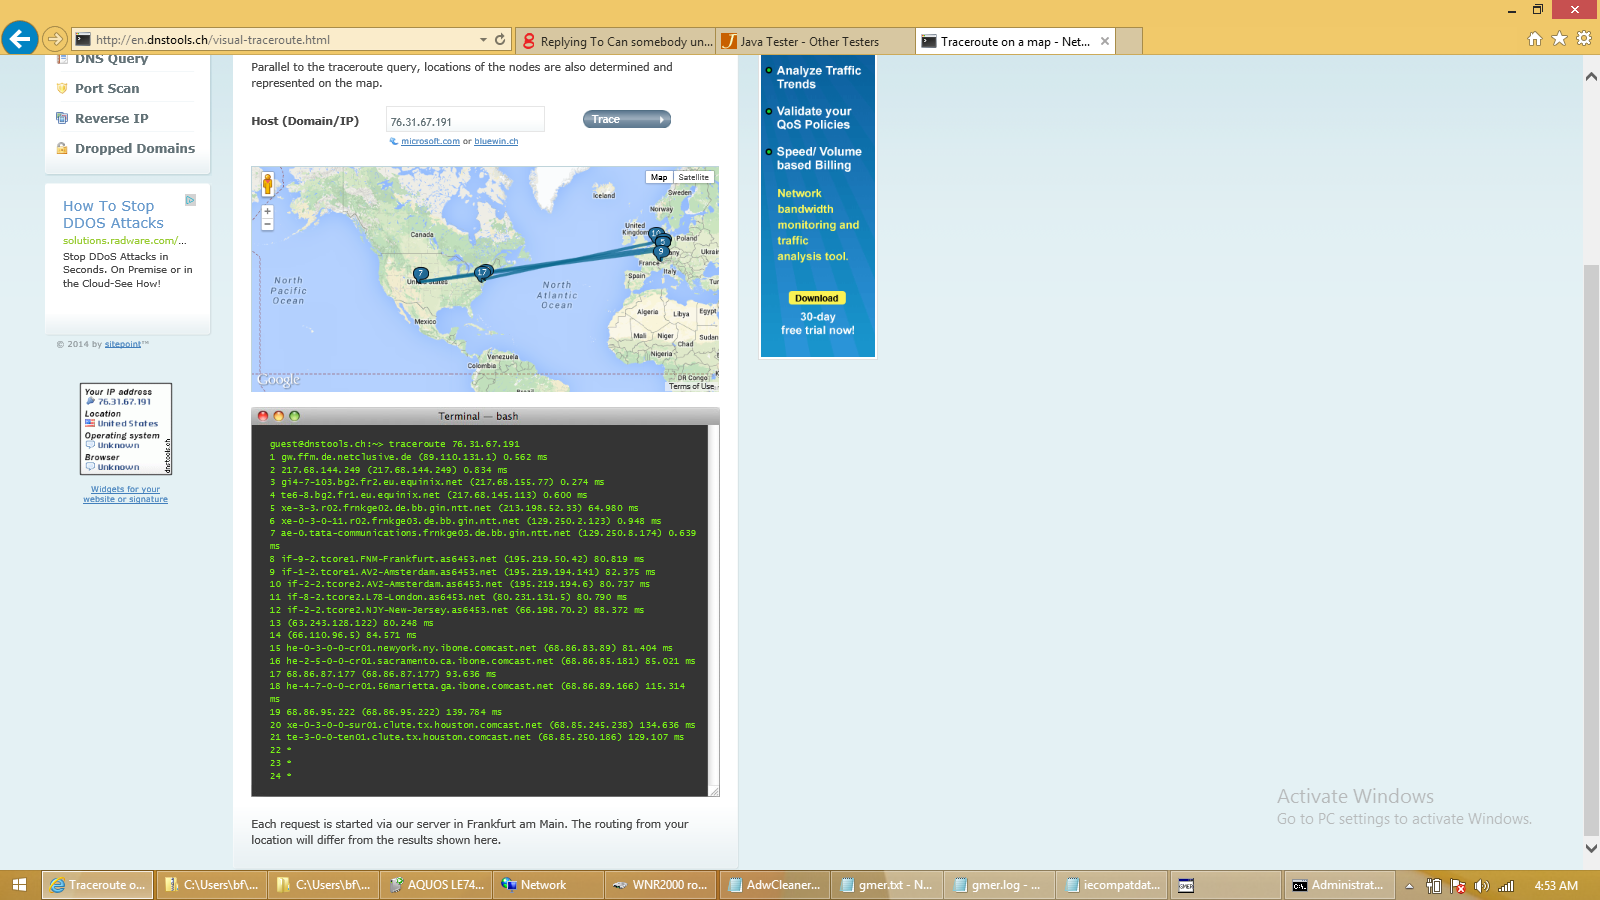The height and width of the screenshot is (900, 1600).
Task: Click the Port Scan shield icon
Action: point(62,88)
